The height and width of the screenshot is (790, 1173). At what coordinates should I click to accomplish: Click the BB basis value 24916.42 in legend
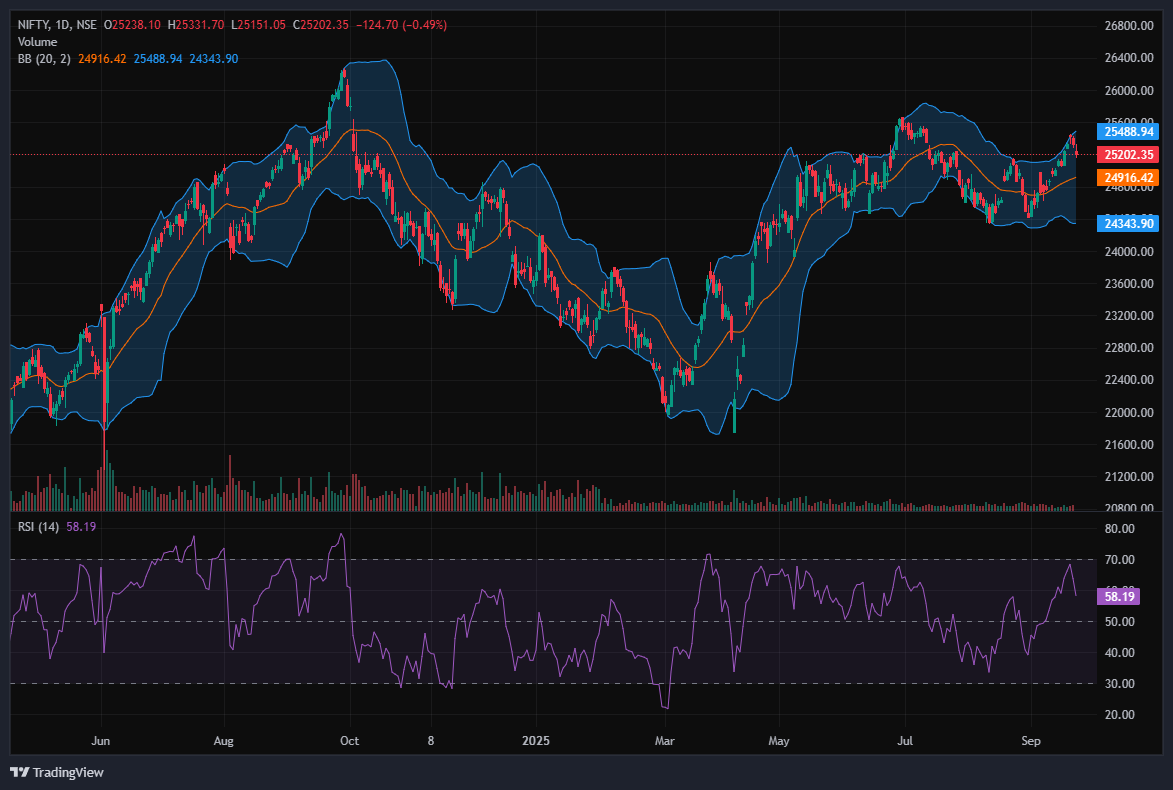[x=102, y=58]
